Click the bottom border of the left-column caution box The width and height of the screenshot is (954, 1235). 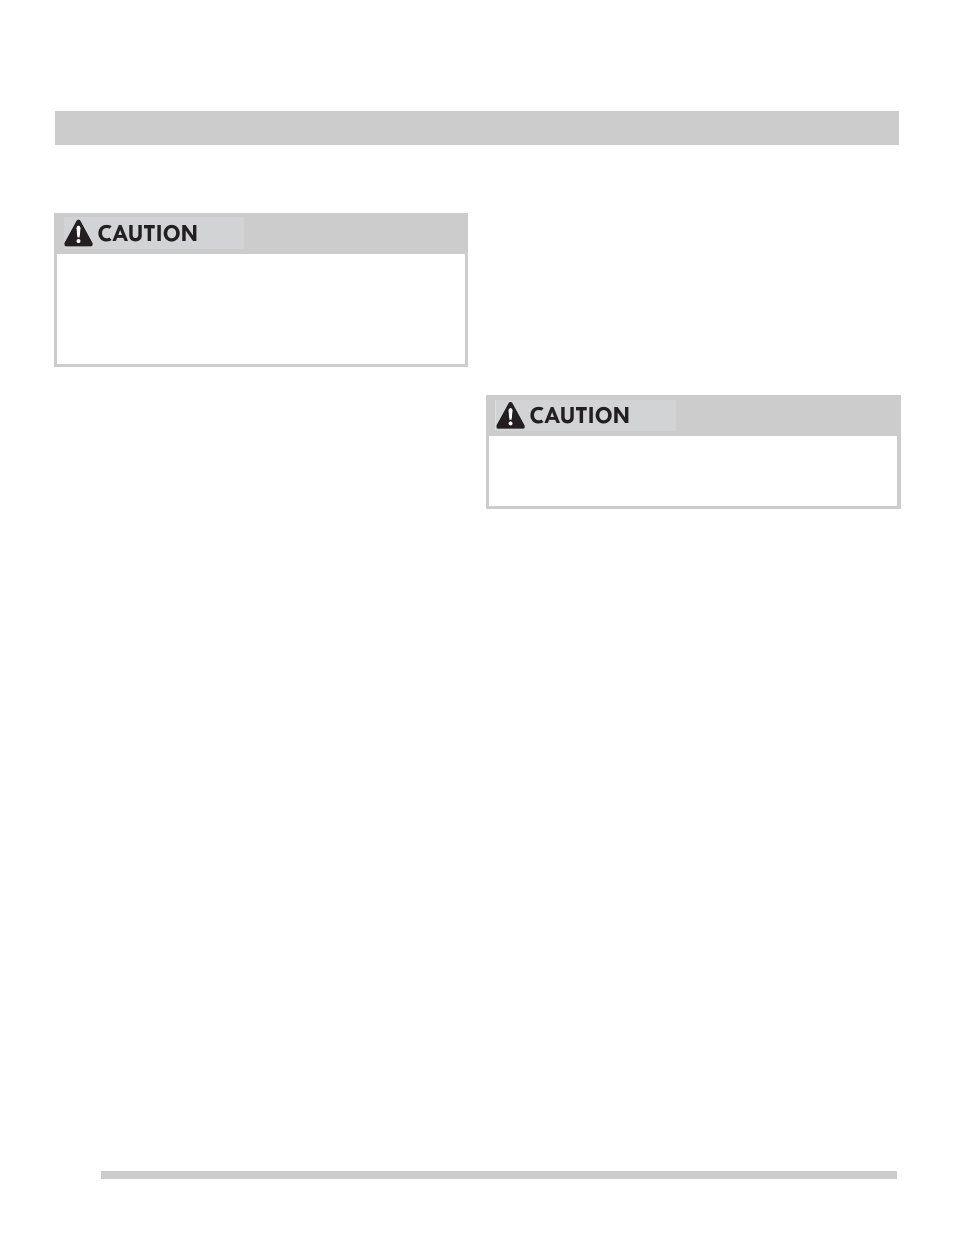(261, 365)
